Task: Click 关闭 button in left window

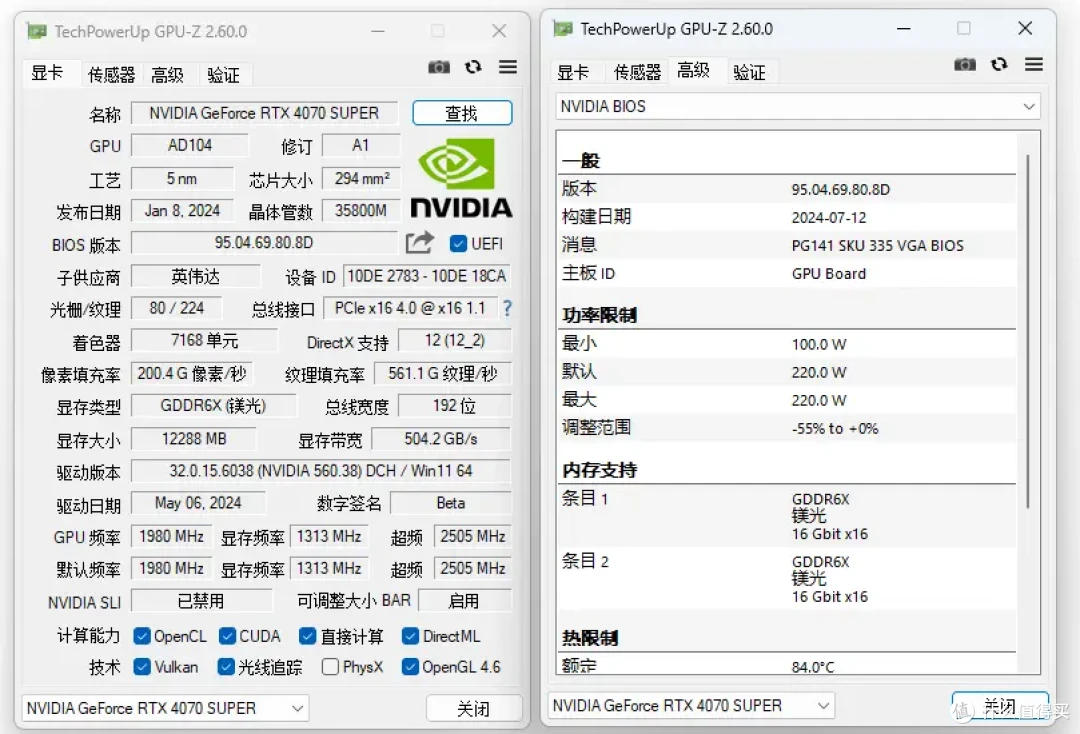Action: (x=474, y=709)
